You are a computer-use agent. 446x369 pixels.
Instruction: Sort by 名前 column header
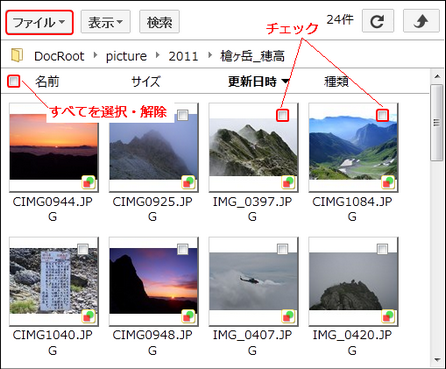point(47,81)
